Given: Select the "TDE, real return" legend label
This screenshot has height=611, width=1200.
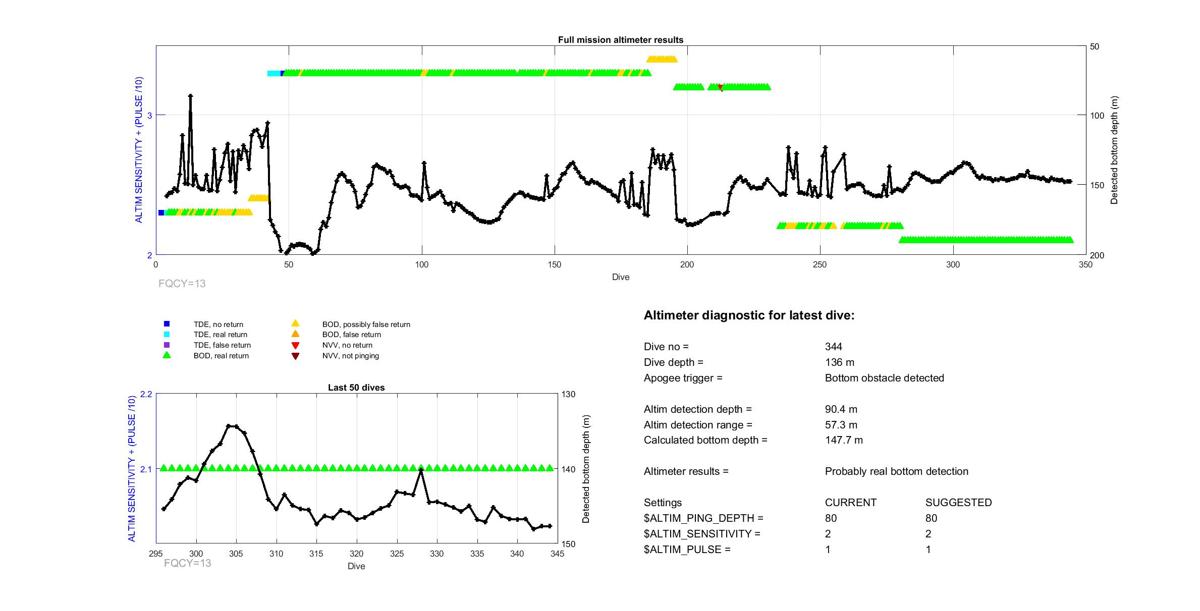Looking at the screenshot, I should point(220,334).
